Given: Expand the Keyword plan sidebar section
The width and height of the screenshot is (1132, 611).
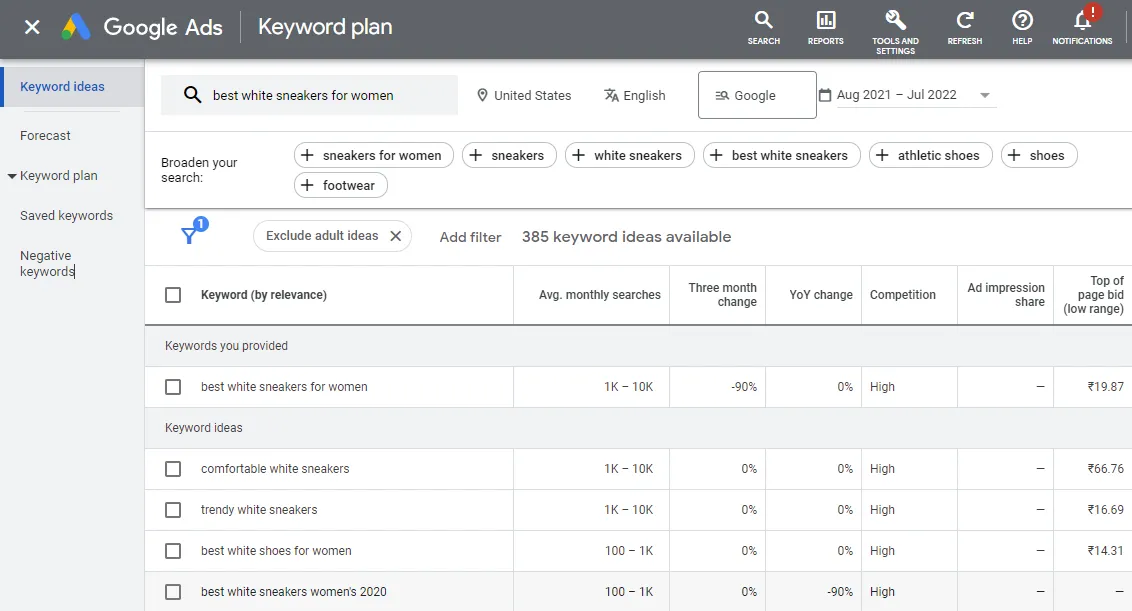Looking at the screenshot, I should click(x=12, y=176).
